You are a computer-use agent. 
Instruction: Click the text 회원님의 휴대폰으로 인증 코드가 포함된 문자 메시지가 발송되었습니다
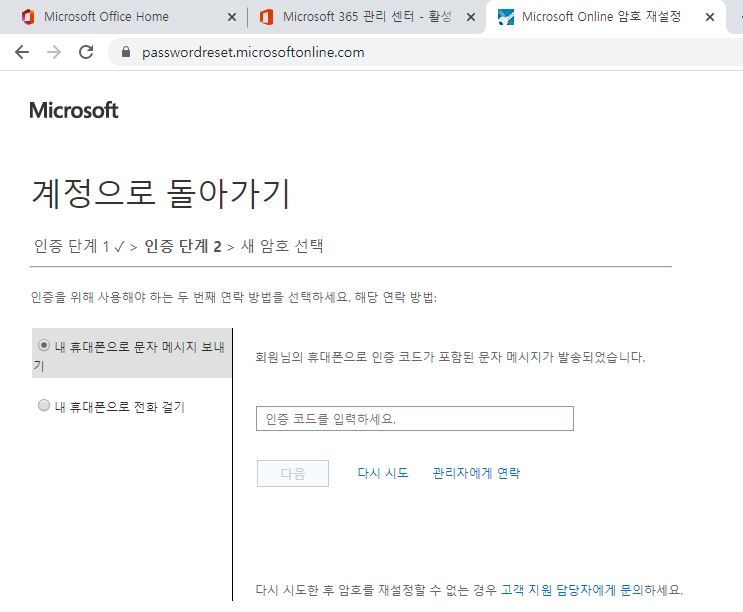[x=450, y=357]
